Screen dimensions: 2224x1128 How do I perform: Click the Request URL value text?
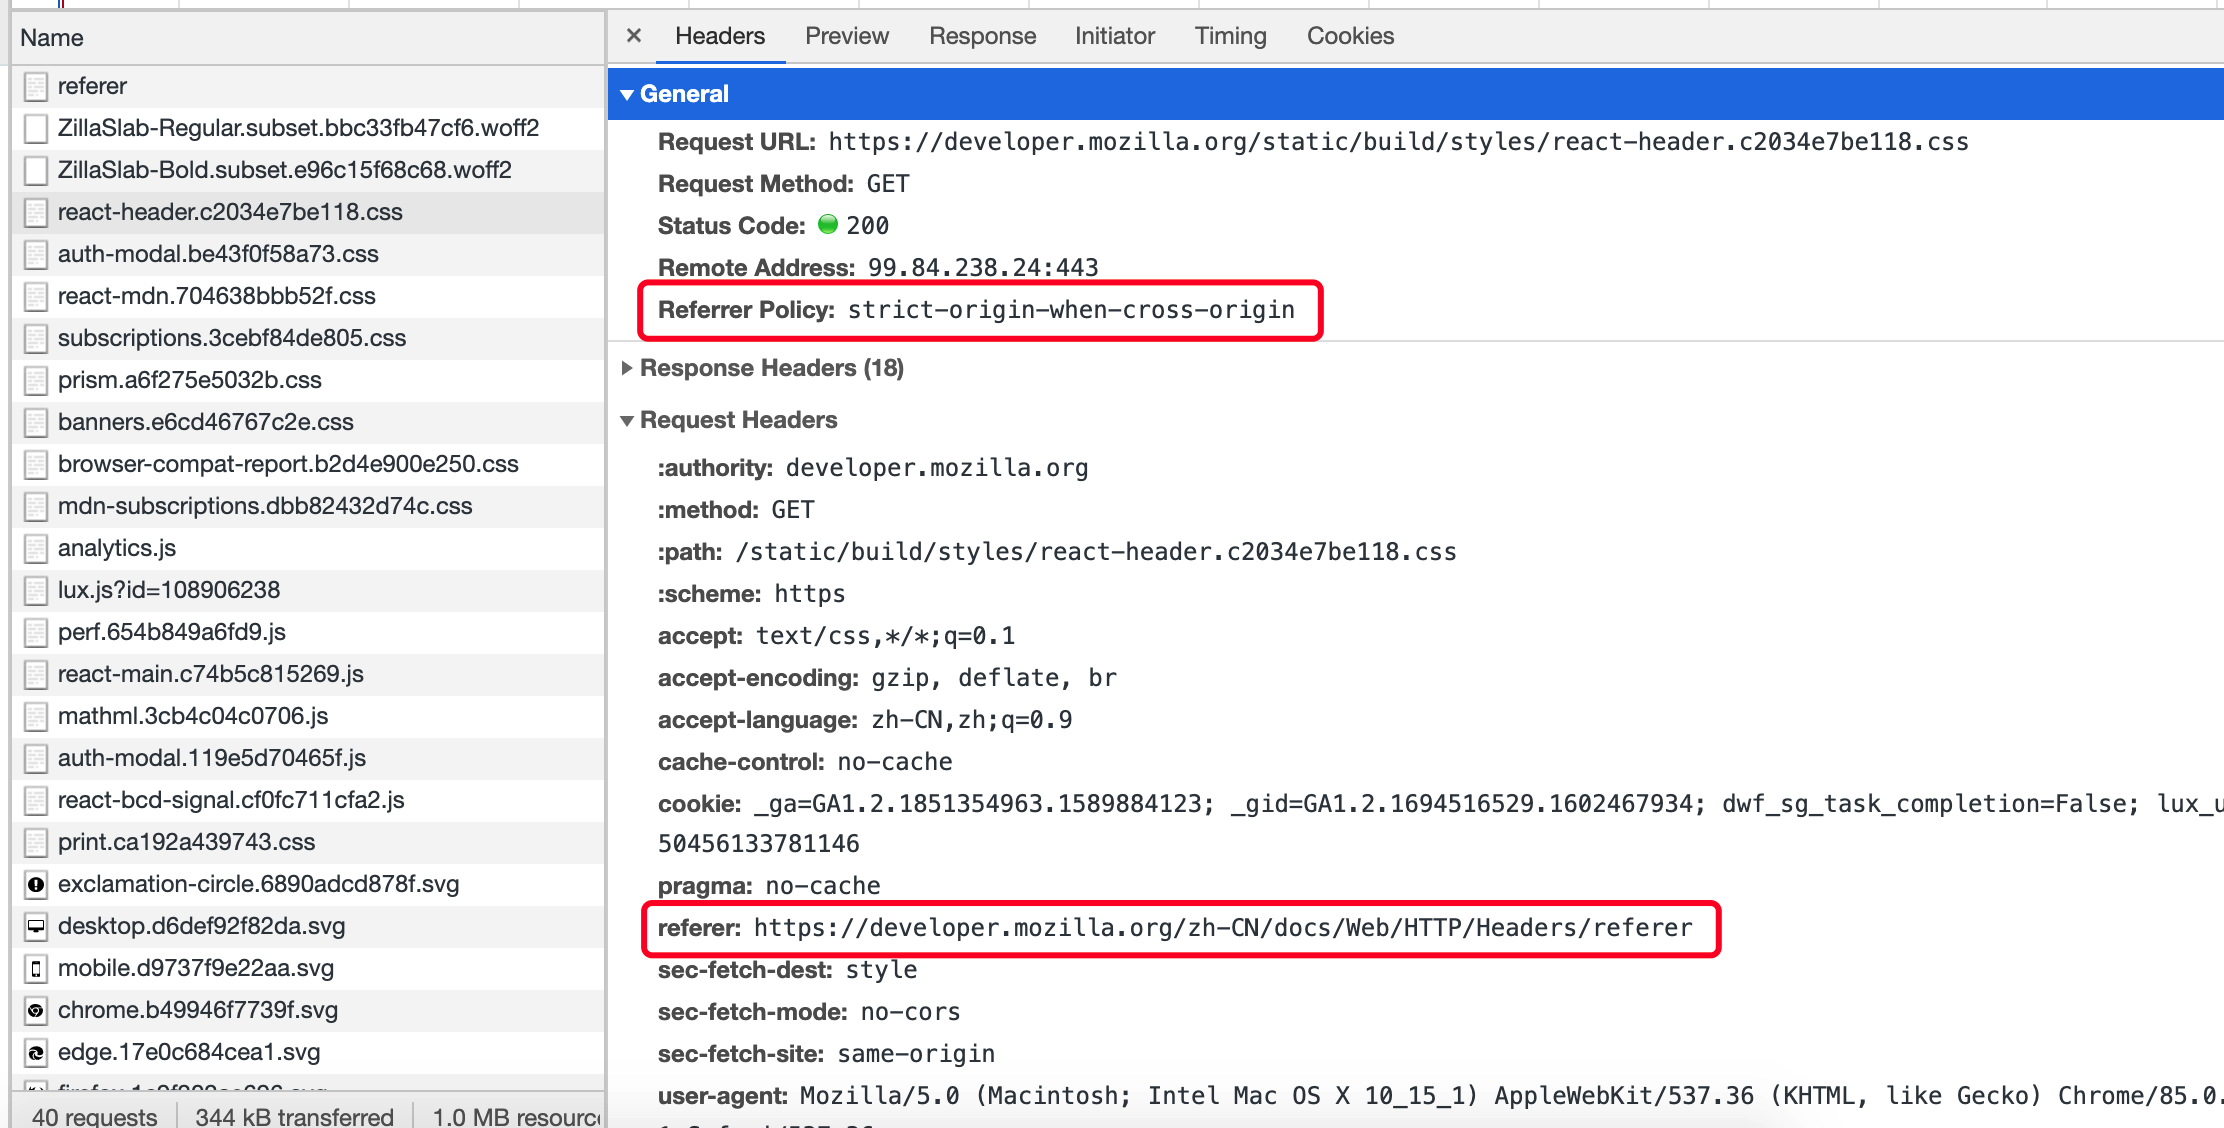[x=1398, y=142]
